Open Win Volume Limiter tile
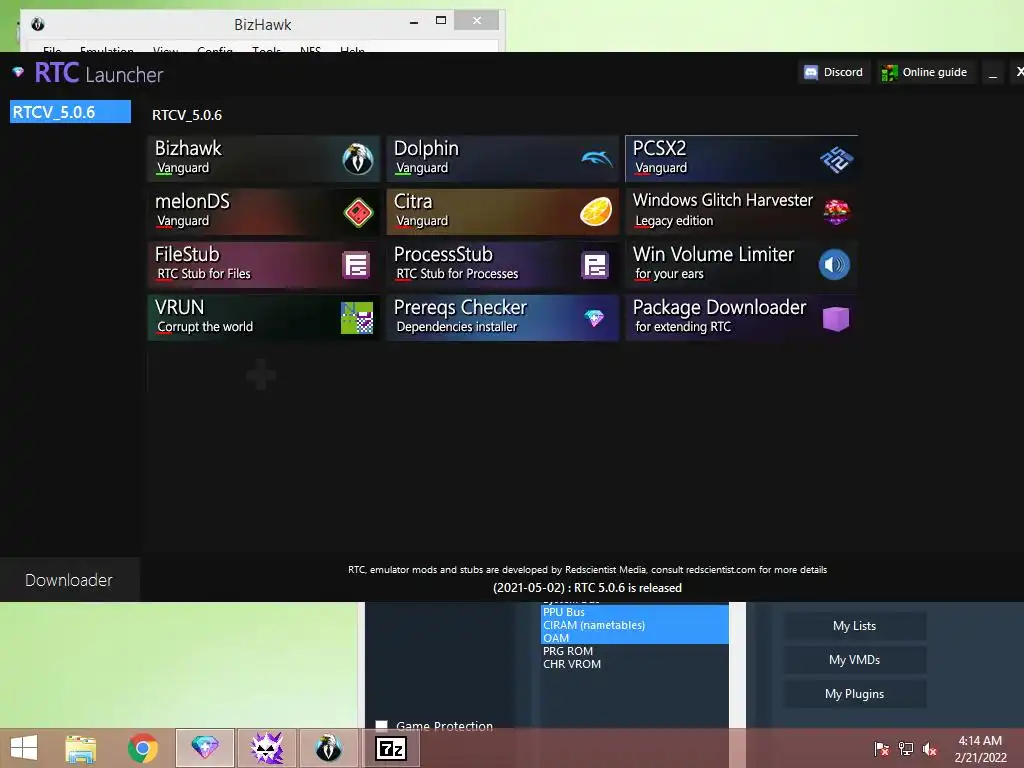The height and width of the screenshot is (768, 1024). tap(741, 264)
